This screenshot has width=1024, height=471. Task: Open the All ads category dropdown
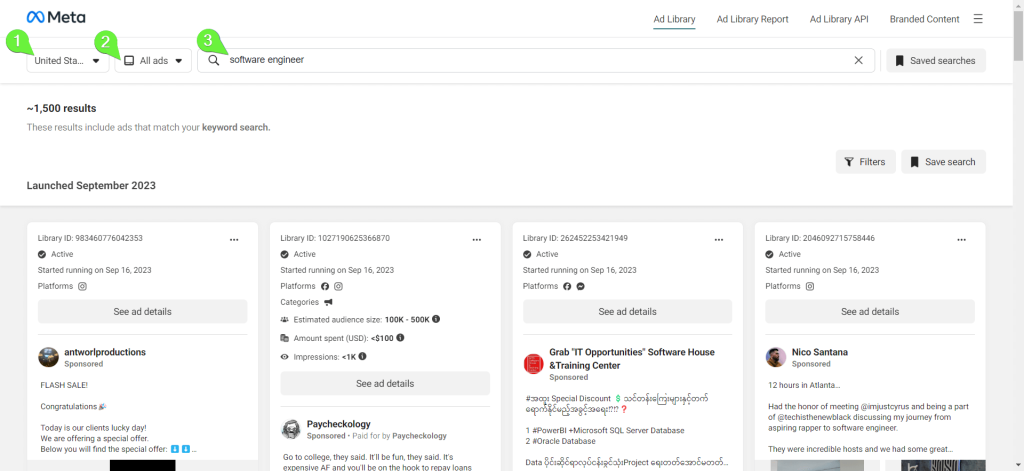153,61
